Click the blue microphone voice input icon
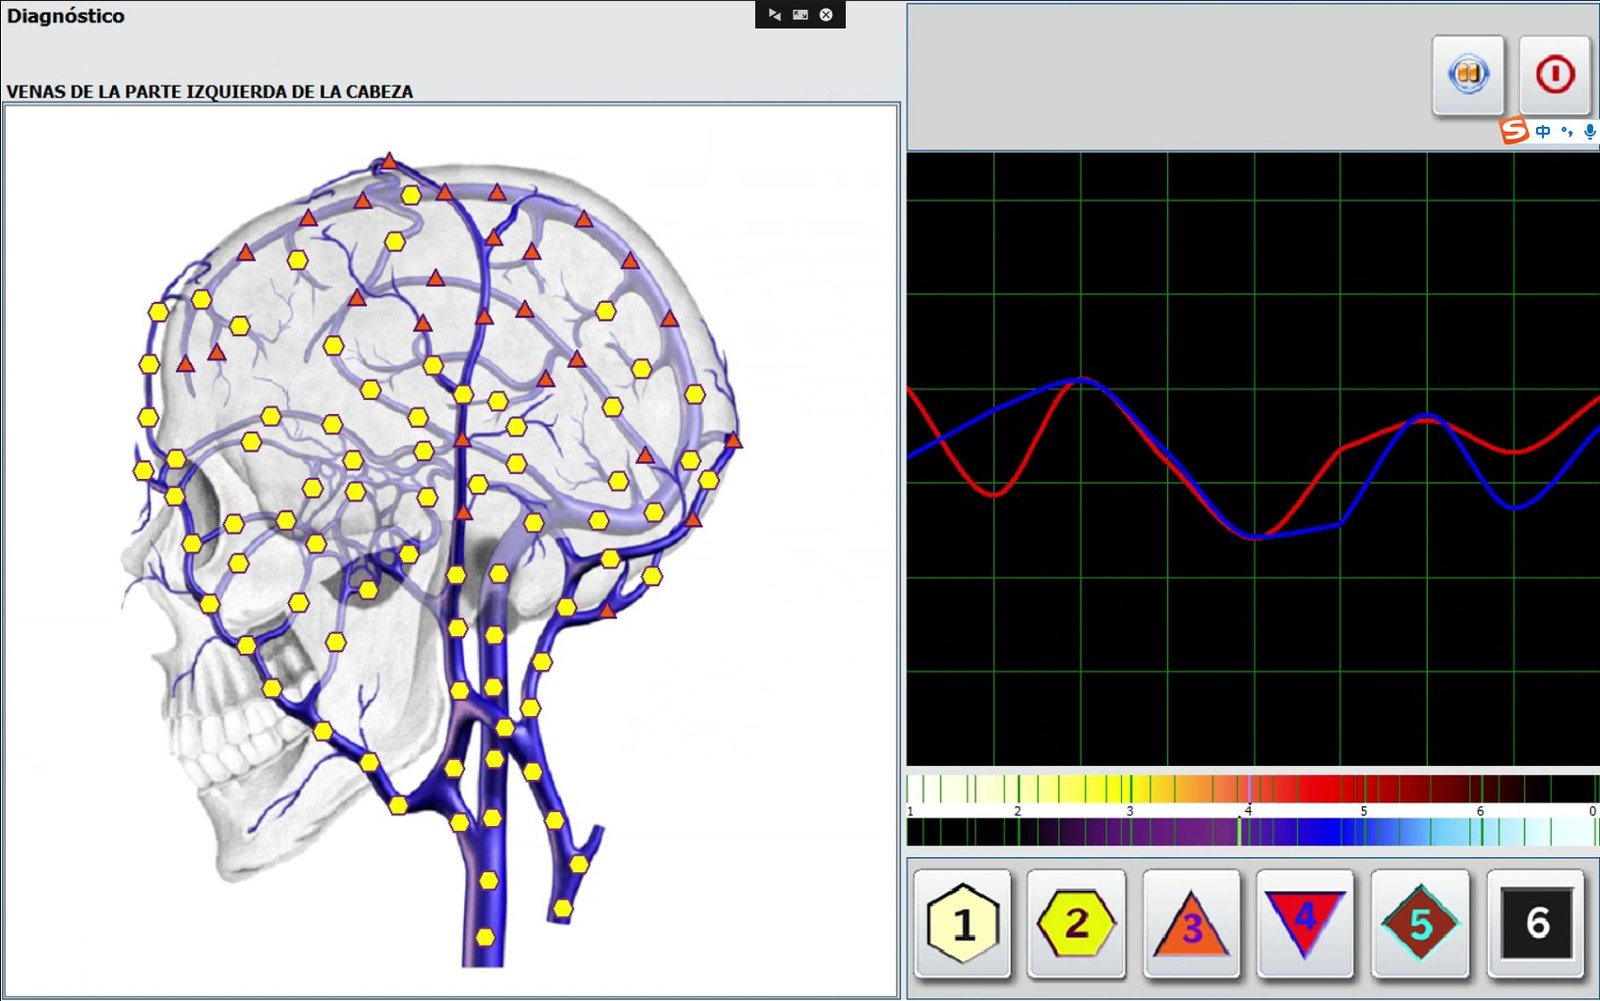The height and width of the screenshot is (1001, 1600). [x=1589, y=131]
